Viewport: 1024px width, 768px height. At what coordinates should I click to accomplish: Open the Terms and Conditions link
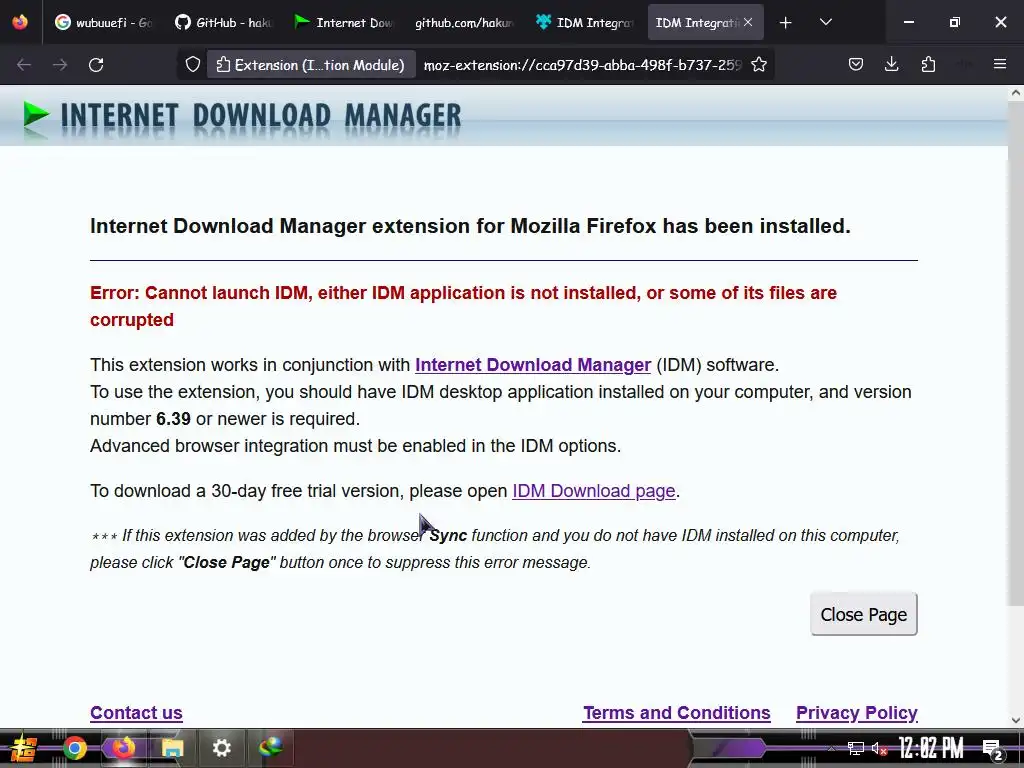(x=677, y=712)
